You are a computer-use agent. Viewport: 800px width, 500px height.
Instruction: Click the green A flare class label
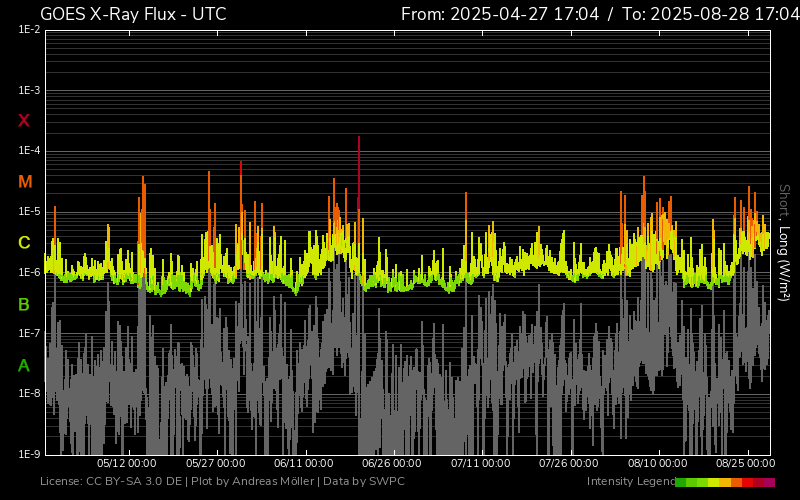[24, 366]
